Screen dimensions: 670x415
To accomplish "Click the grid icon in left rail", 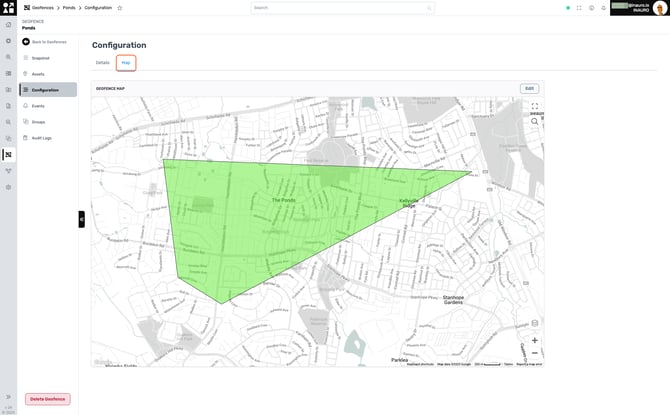I will [8, 74].
